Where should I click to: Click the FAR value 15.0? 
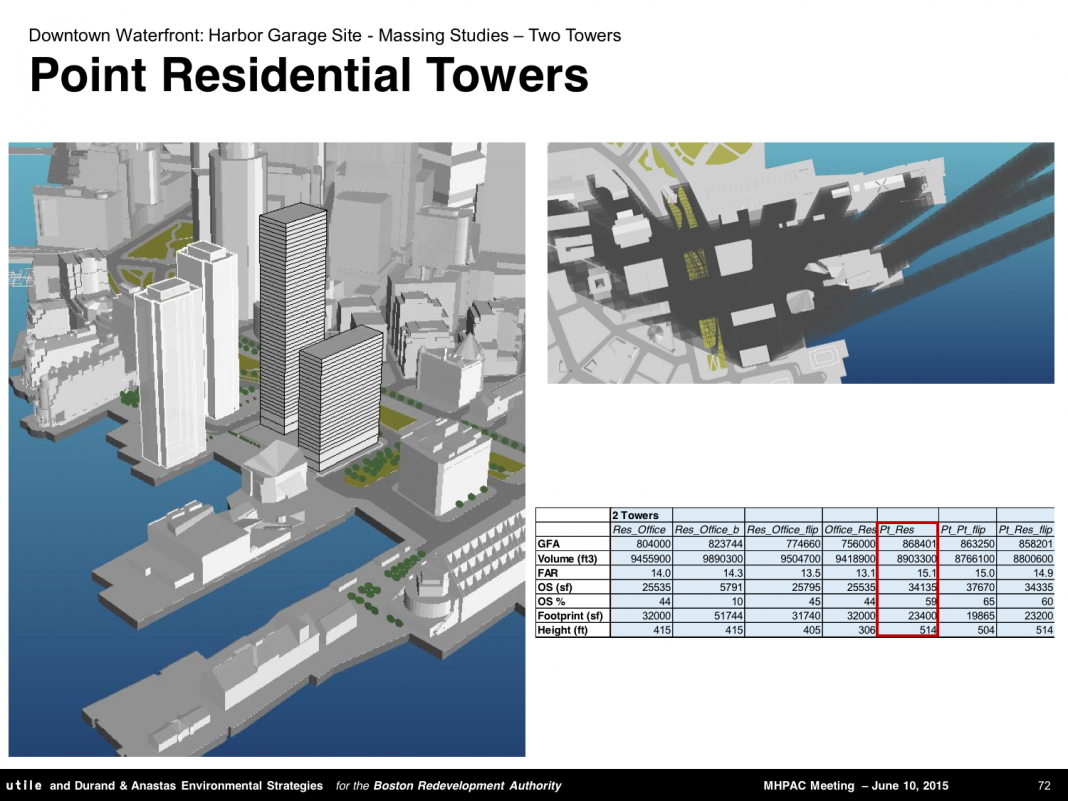coord(985,573)
